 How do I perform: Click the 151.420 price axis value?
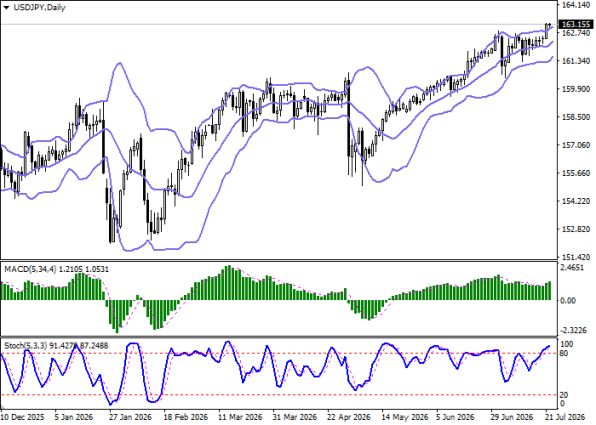[x=575, y=257]
